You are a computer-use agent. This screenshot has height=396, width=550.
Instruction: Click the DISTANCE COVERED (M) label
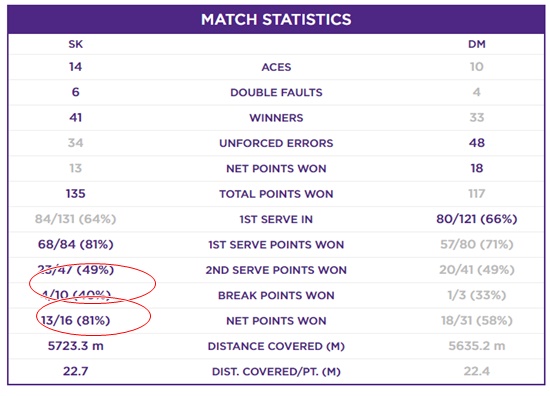tap(276, 346)
